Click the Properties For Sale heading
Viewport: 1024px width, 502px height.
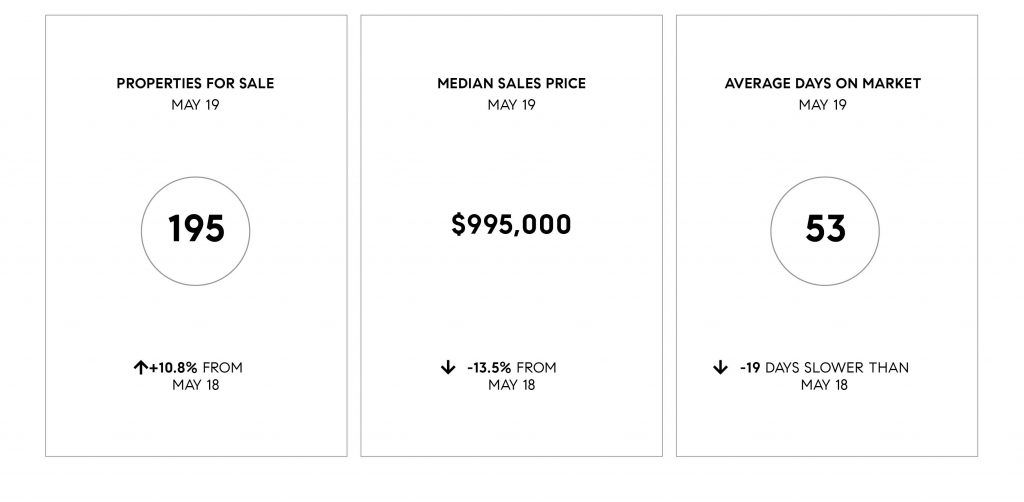pos(195,84)
